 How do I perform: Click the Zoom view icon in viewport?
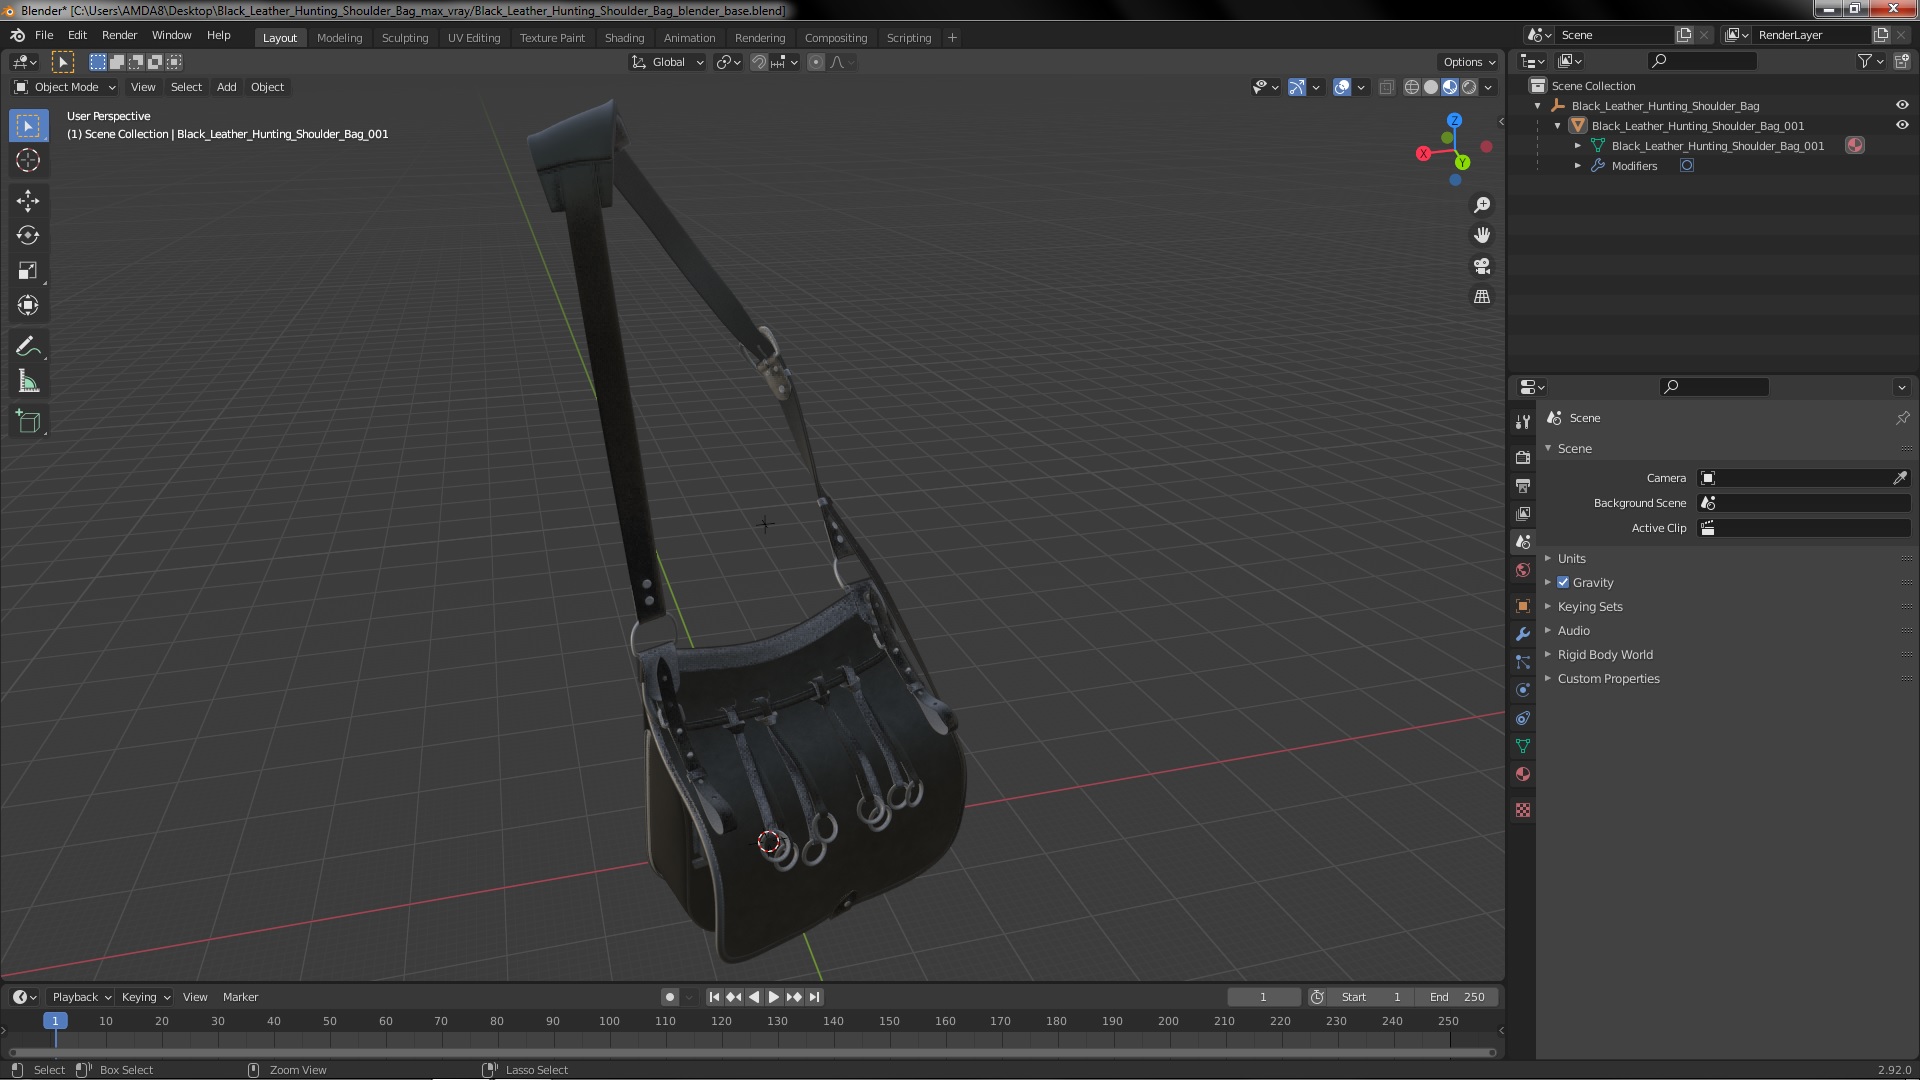tap(1482, 205)
